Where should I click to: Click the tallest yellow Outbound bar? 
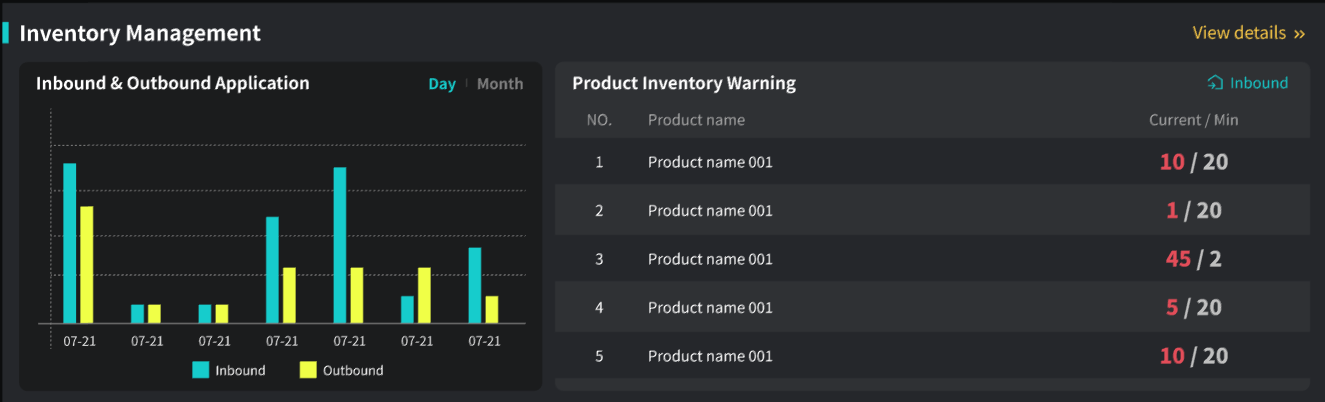(87, 265)
